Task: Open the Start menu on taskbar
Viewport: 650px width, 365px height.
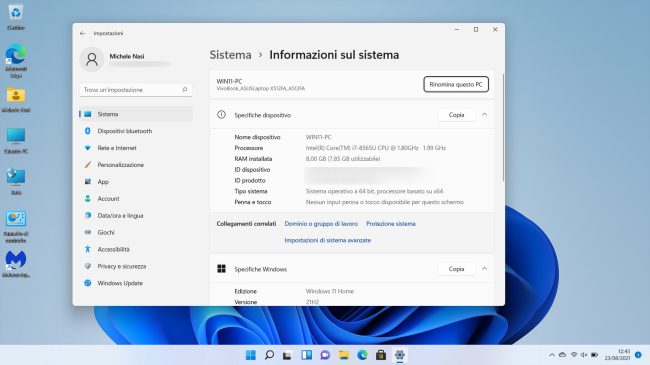Action: 250,355
